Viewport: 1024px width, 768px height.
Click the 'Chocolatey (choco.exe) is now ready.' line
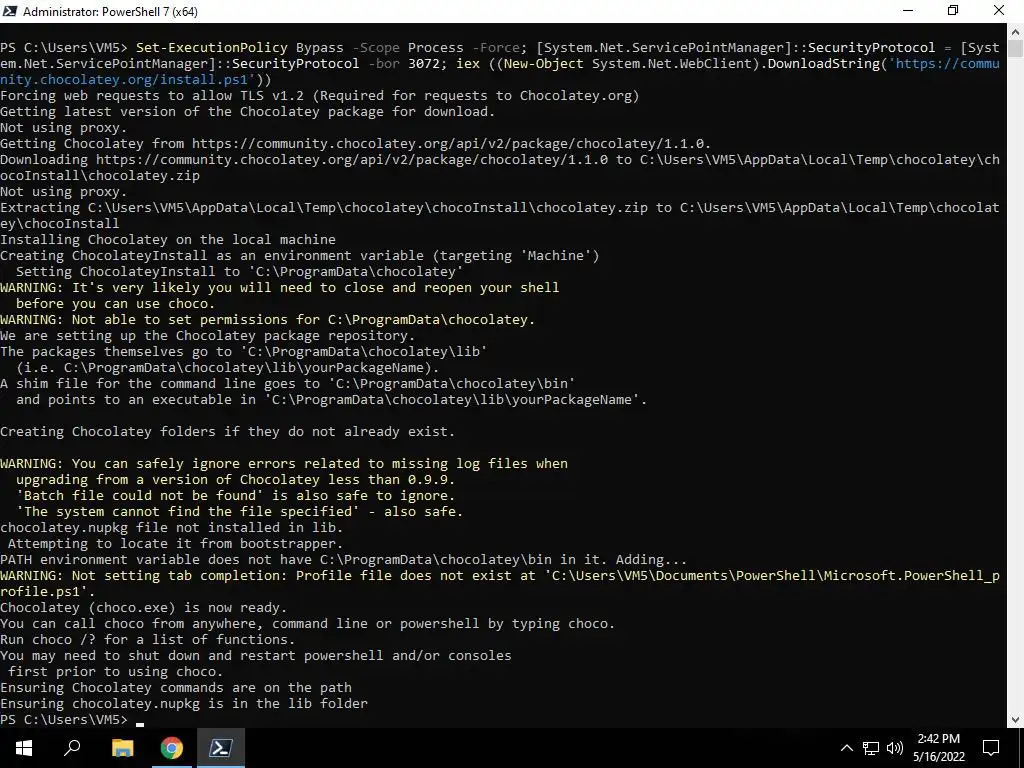click(144, 607)
